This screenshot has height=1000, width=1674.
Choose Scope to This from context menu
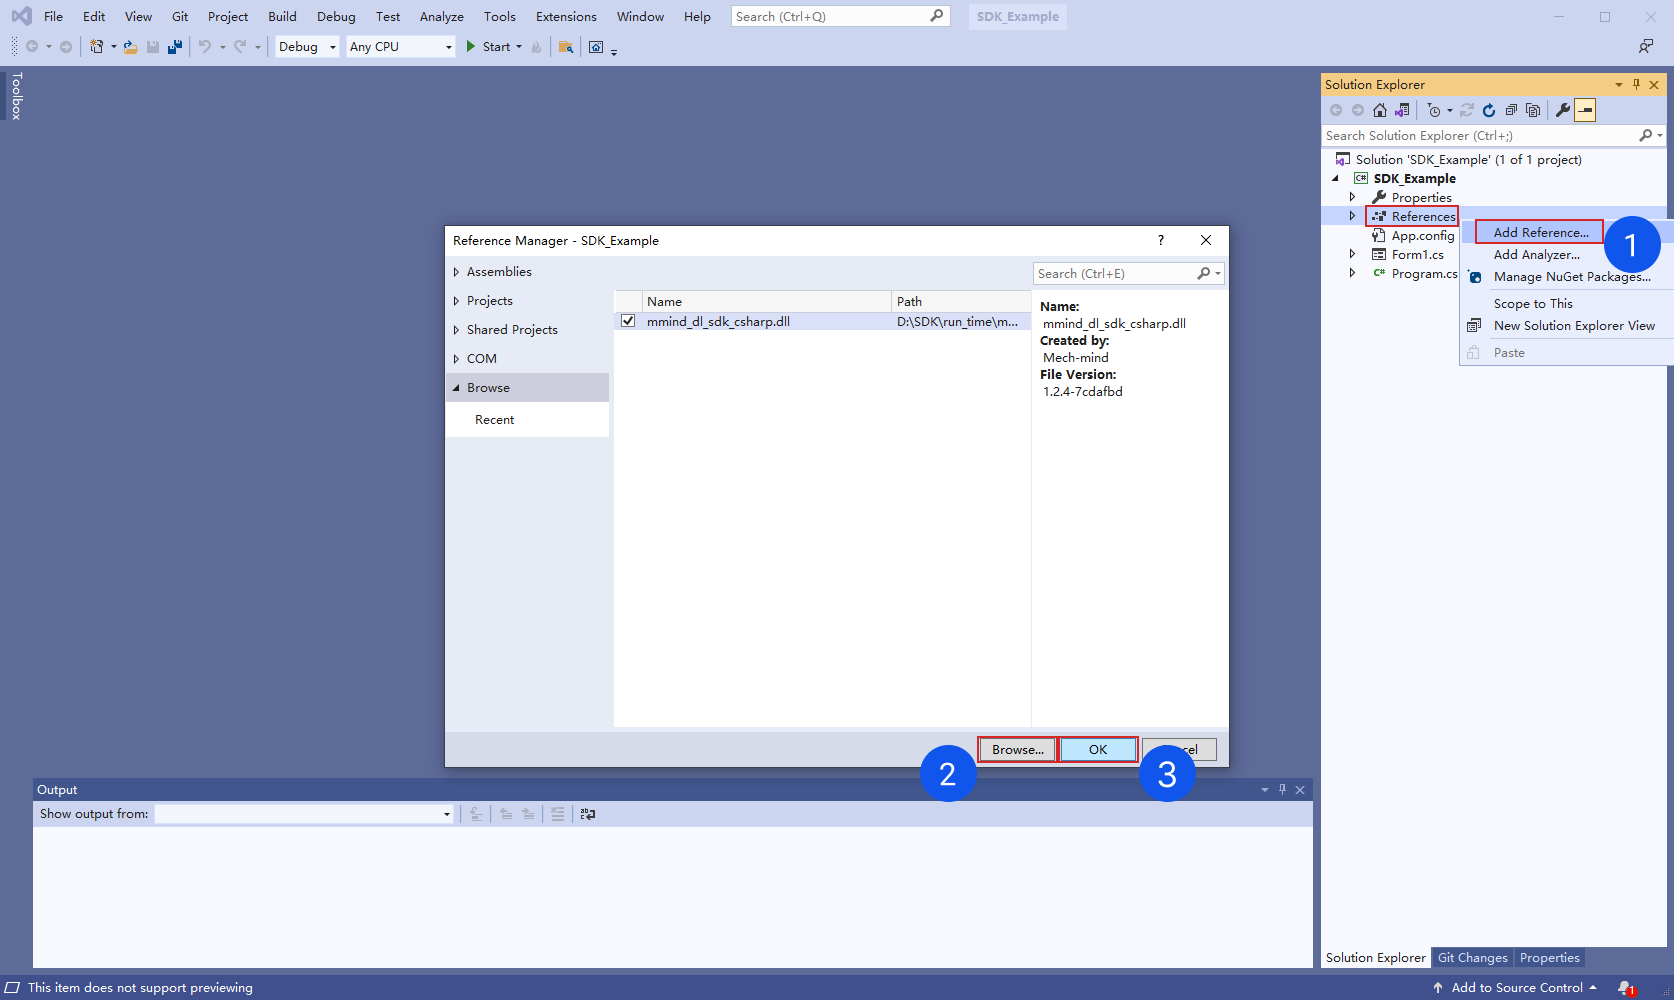[x=1533, y=304]
